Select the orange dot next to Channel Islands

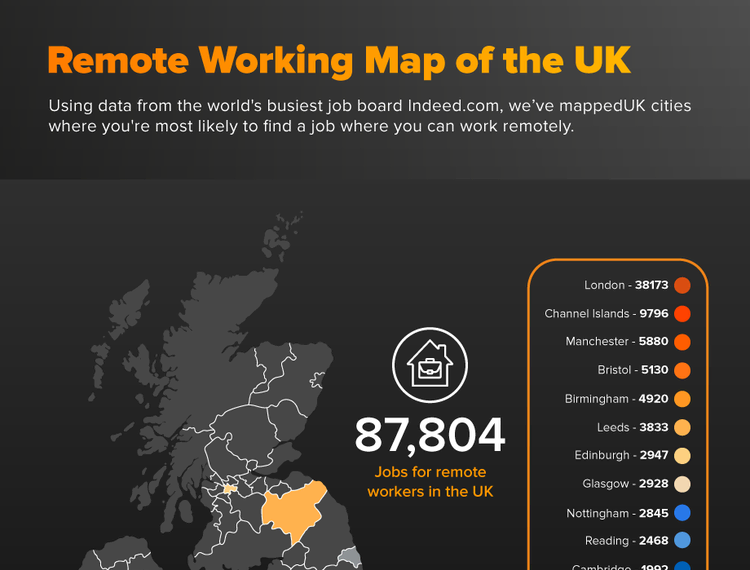[x=683, y=313]
